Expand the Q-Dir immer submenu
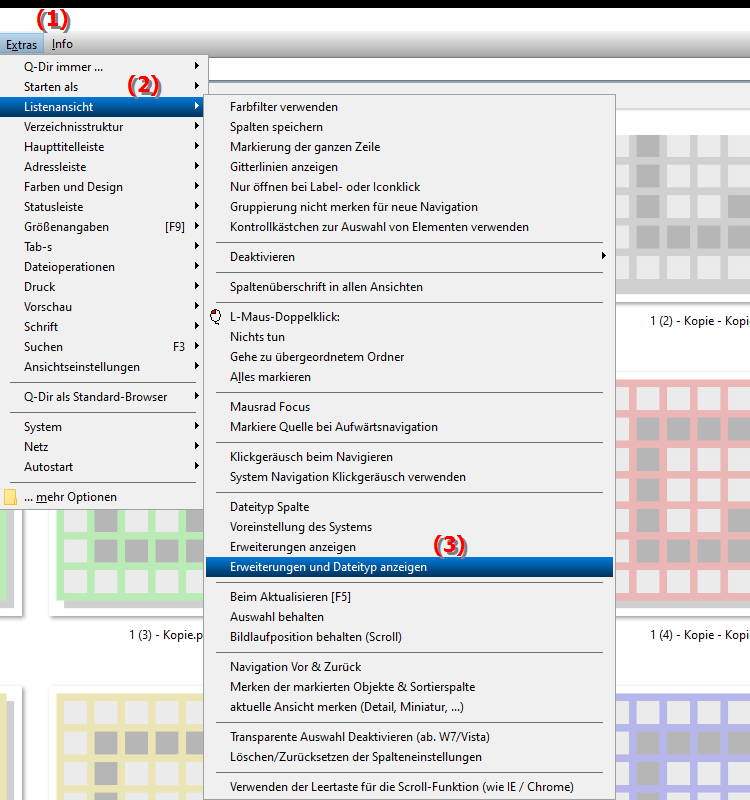The image size is (750, 800). tap(102, 67)
